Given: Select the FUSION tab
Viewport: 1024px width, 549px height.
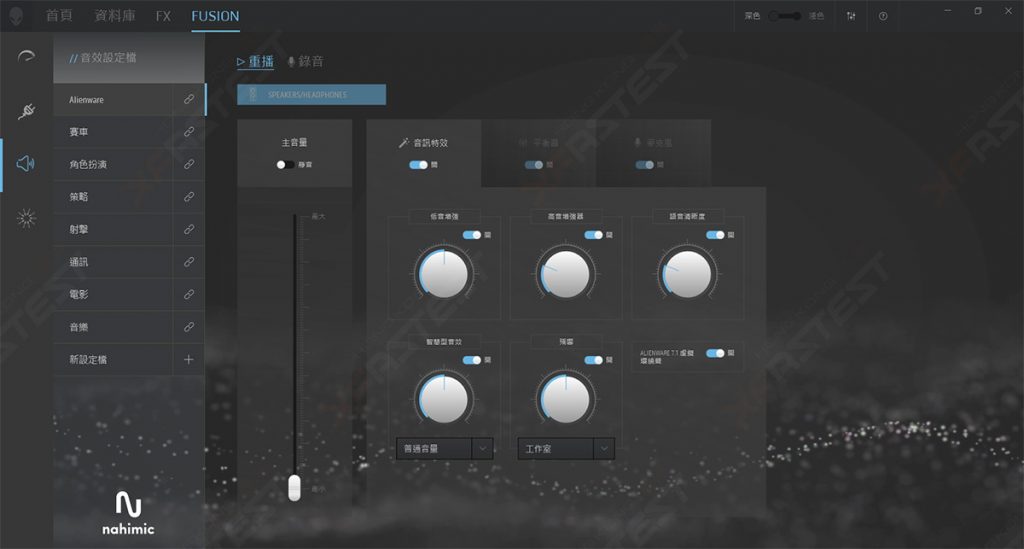Looking at the screenshot, I should pos(216,16).
